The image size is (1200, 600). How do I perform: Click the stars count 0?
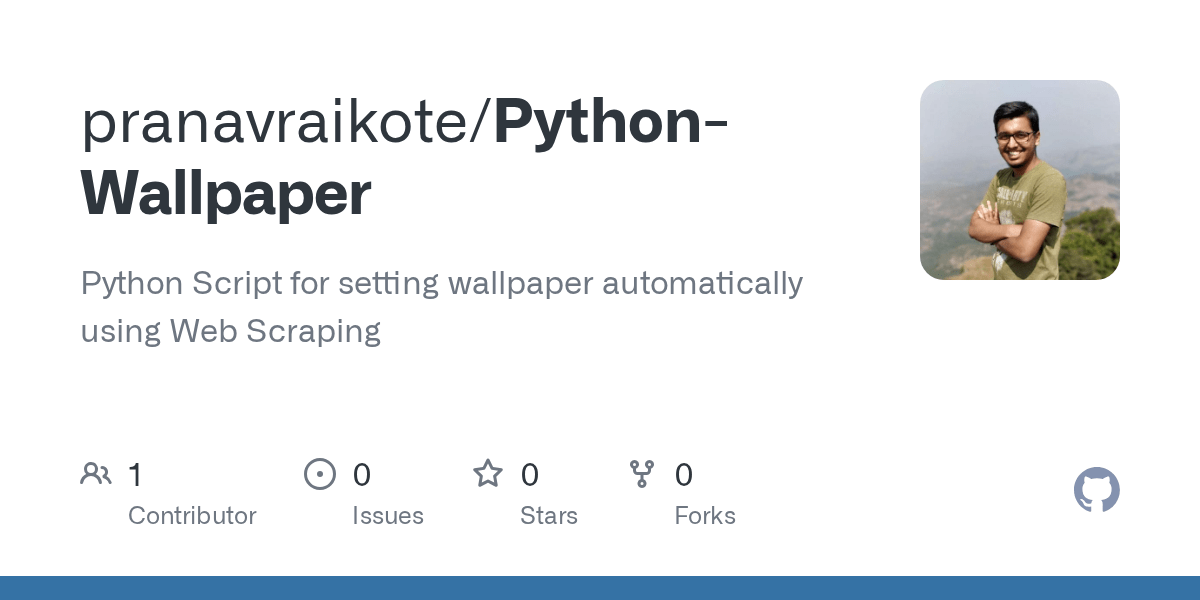tap(530, 475)
